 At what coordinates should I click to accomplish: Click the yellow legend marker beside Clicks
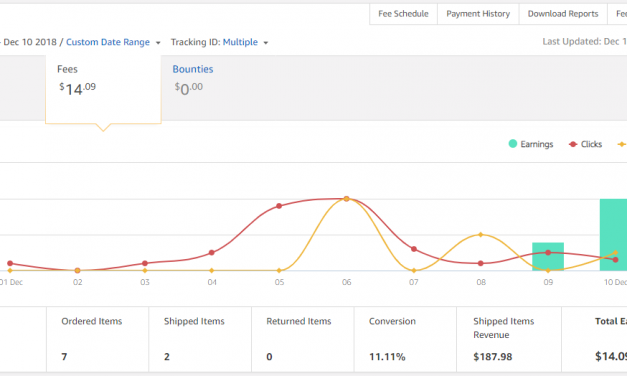point(622,144)
